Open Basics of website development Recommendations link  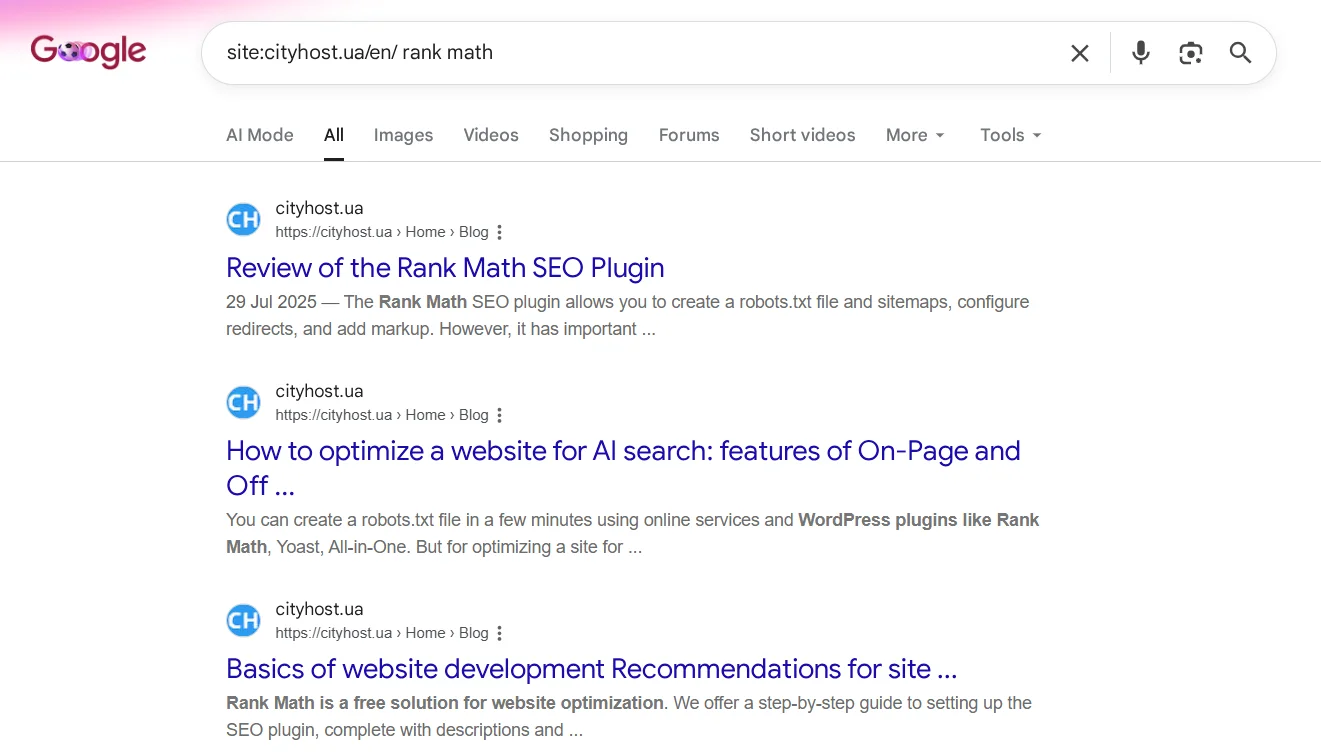[592, 668]
